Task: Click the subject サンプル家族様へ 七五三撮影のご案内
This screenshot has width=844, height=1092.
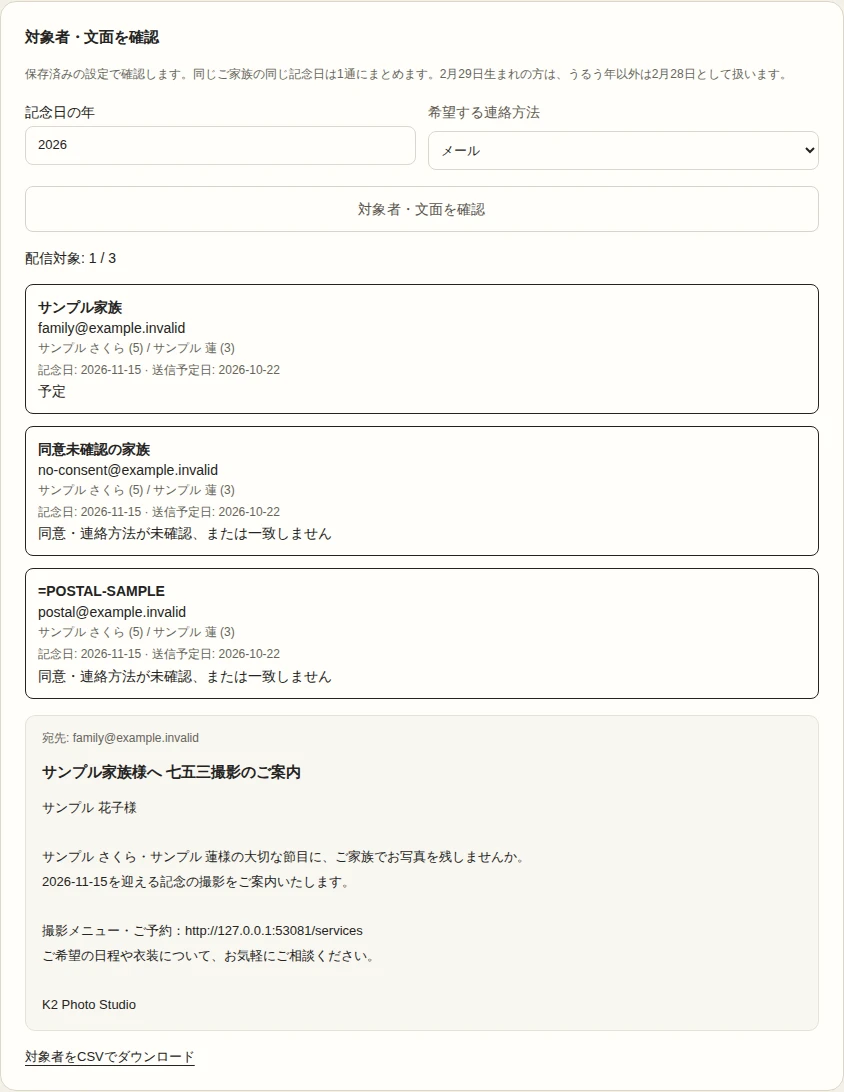Action: pos(171,772)
